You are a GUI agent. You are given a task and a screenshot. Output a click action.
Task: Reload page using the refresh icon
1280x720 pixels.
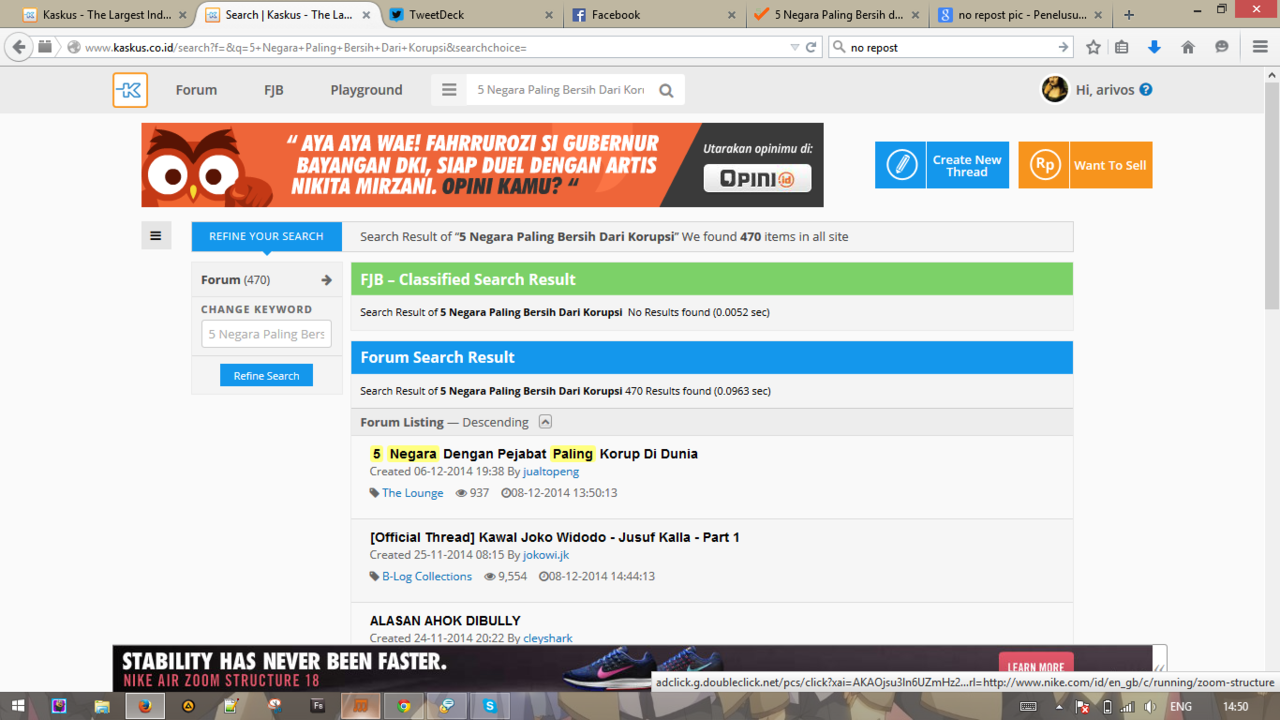811,47
